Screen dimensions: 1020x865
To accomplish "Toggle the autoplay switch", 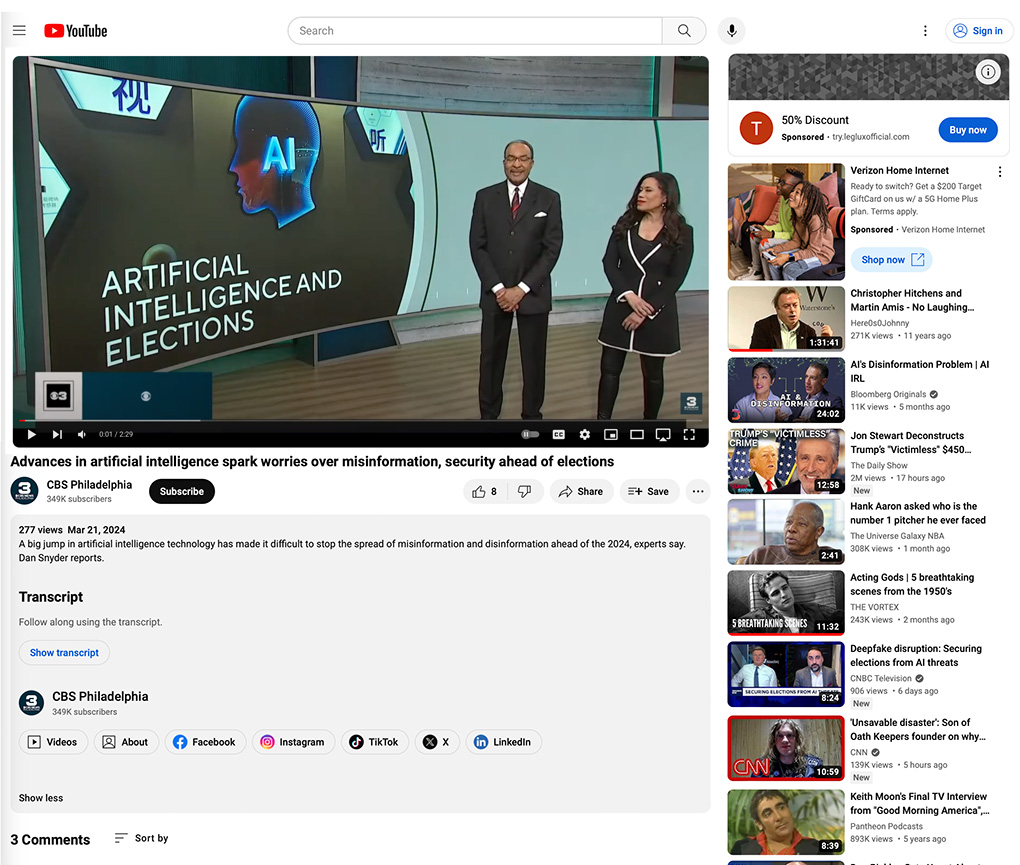I will coord(530,434).
